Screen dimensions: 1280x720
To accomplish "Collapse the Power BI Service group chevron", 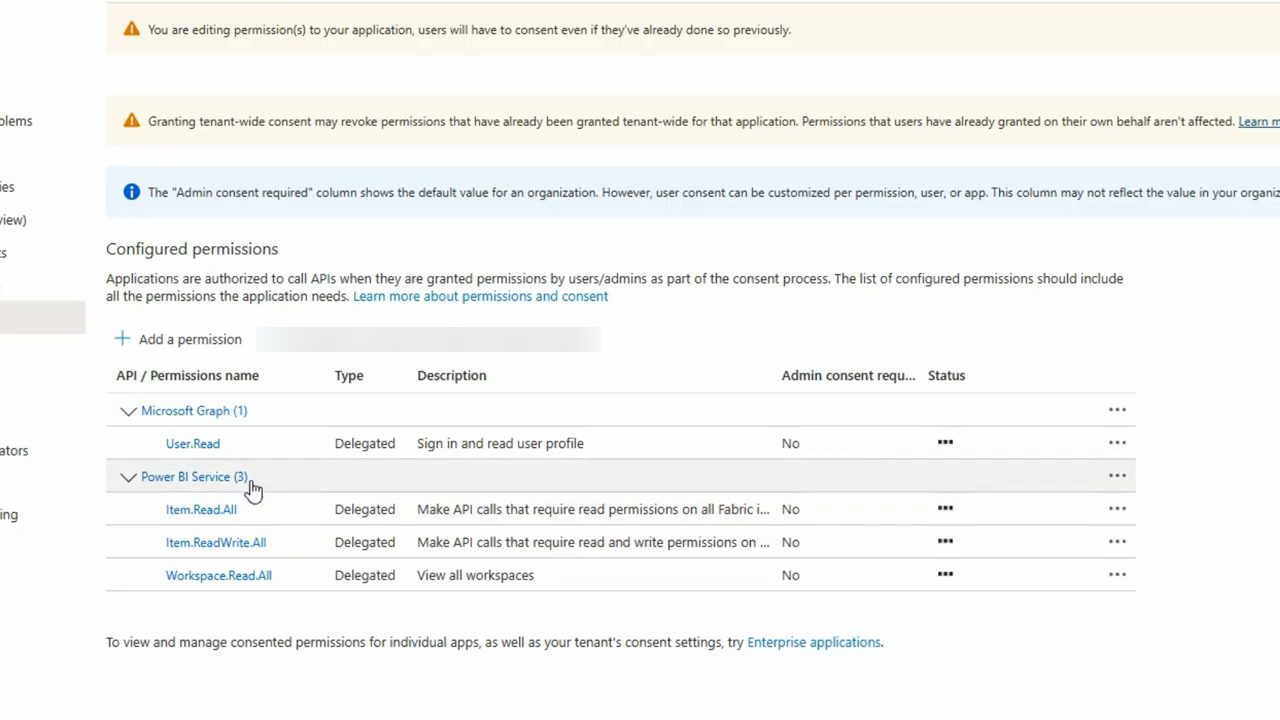I will [128, 477].
